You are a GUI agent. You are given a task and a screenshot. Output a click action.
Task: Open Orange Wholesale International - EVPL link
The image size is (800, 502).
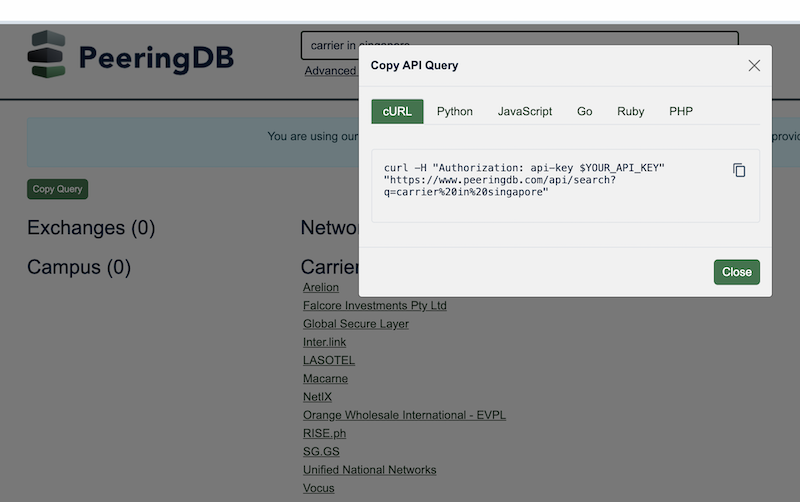click(x=404, y=415)
